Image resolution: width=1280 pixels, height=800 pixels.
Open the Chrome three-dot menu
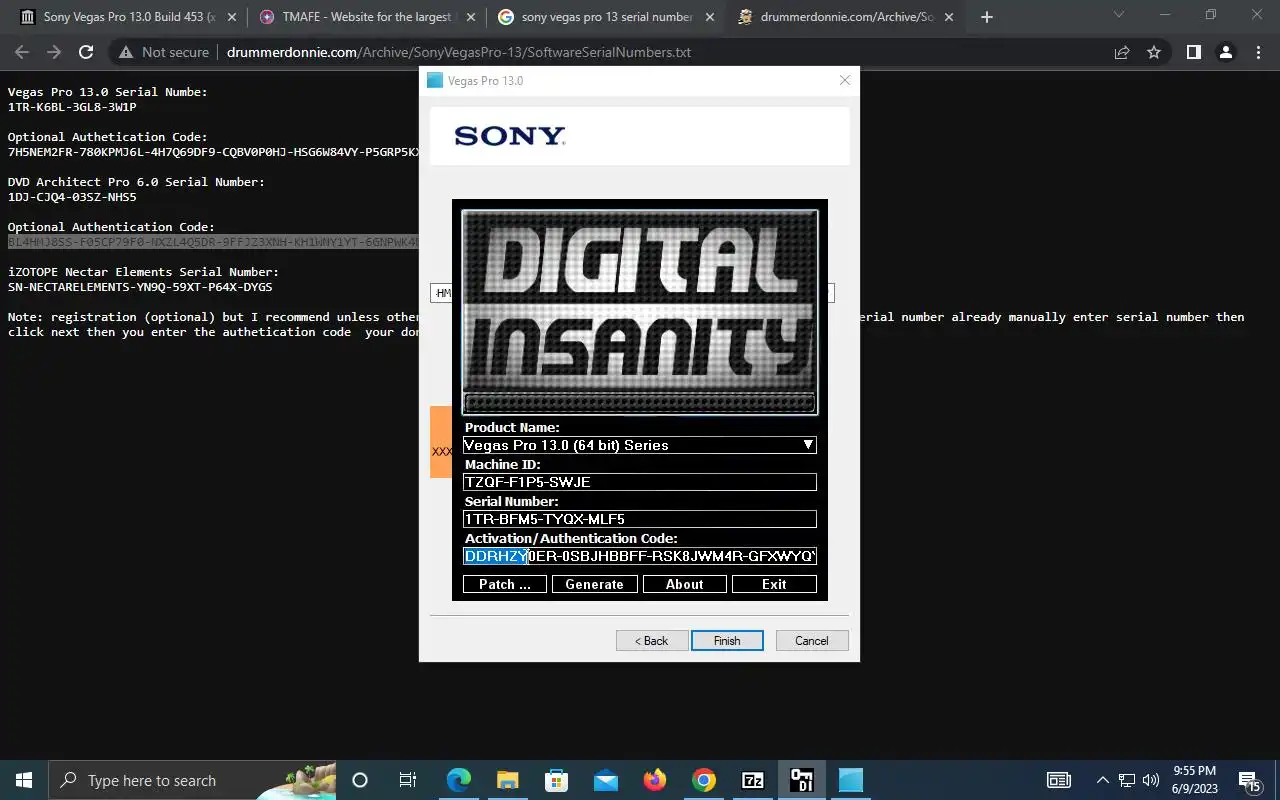1257,52
